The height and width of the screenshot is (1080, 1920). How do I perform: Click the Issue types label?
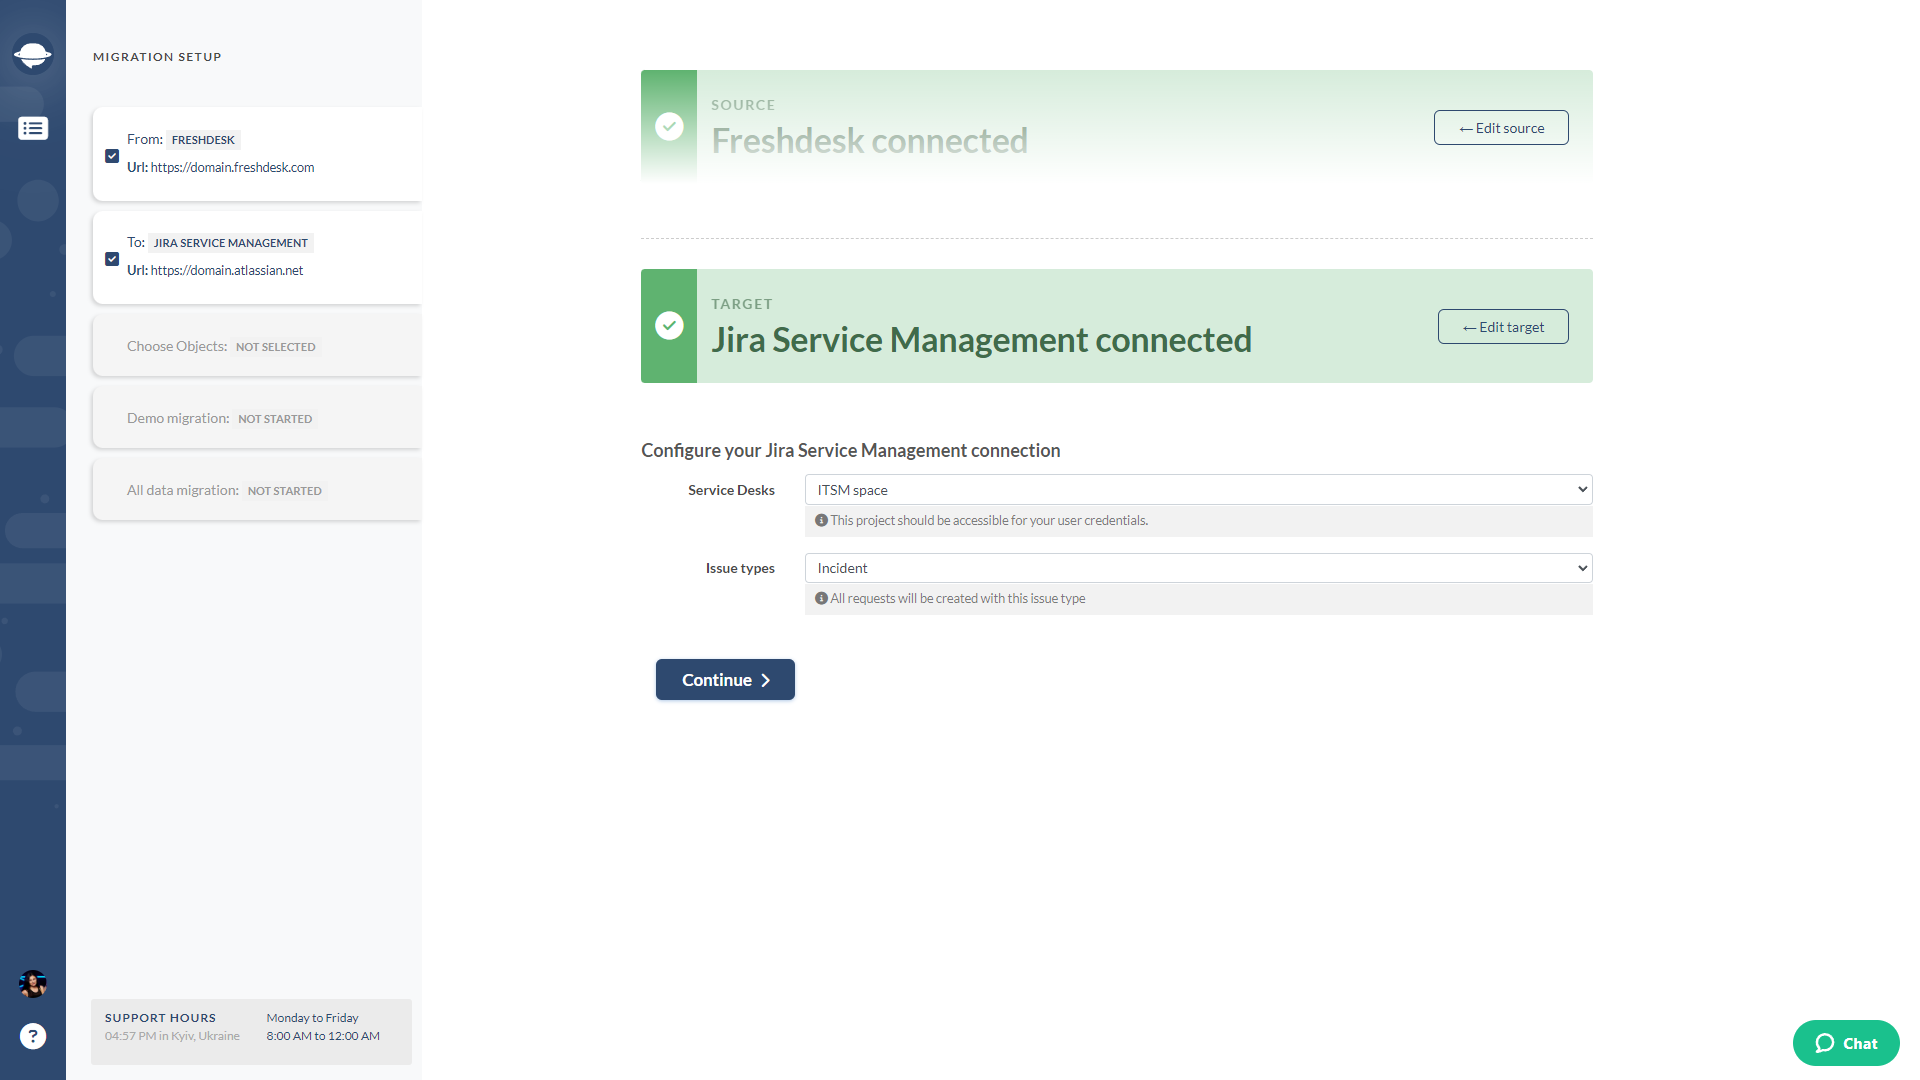point(740,568)
